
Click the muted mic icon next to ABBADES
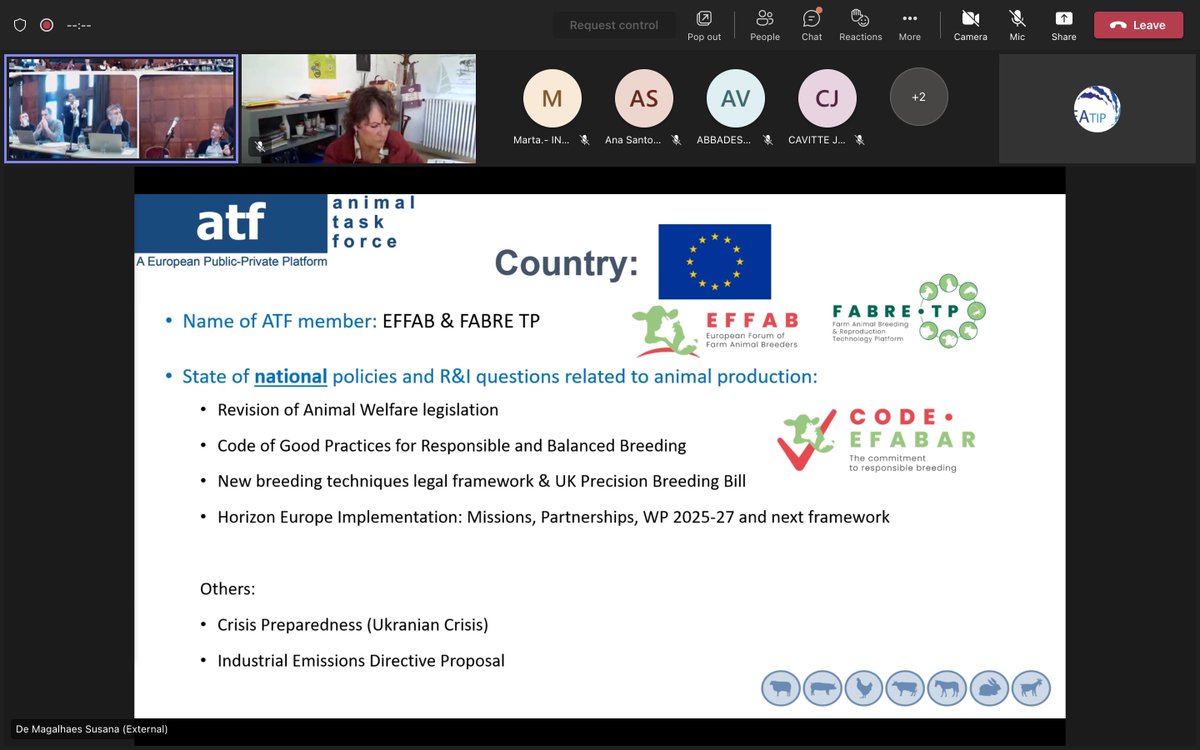click(x=767, y=140)
